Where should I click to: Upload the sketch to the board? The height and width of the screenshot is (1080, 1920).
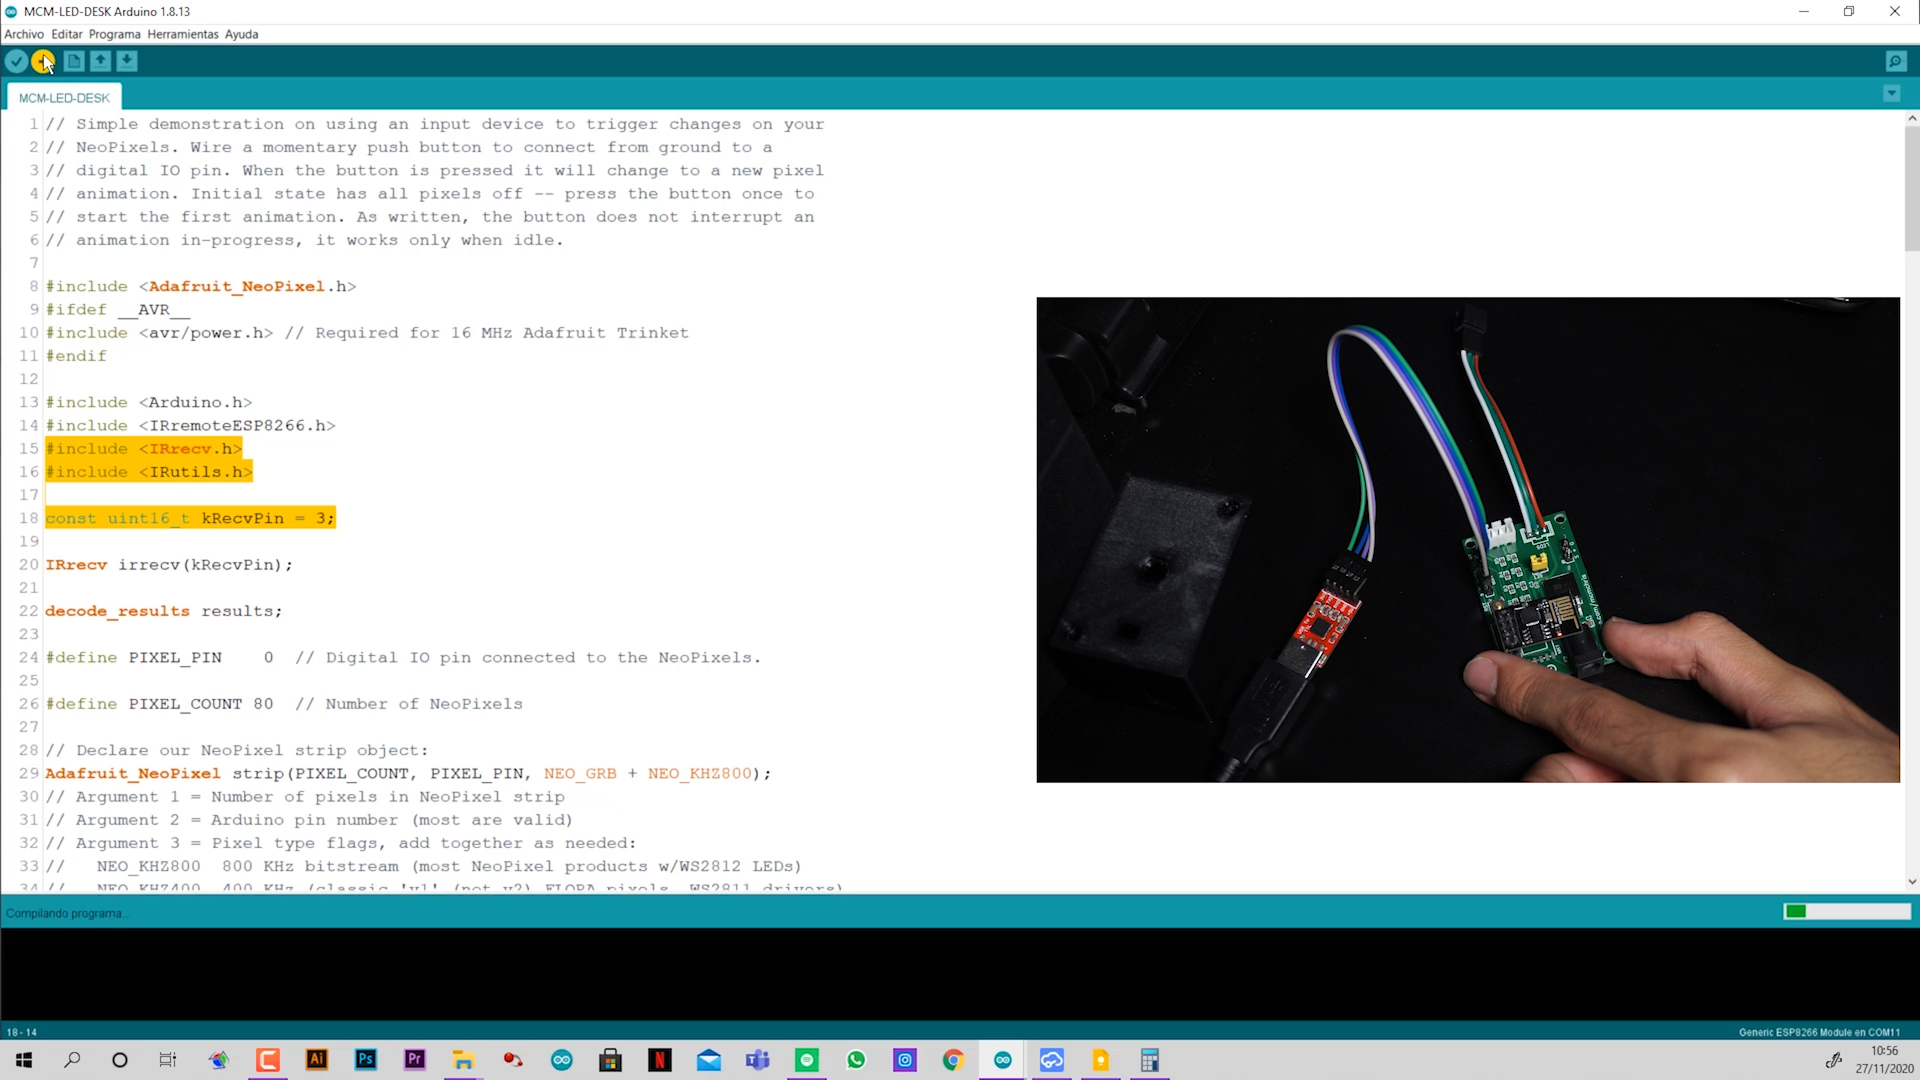[x=43, y=61]
